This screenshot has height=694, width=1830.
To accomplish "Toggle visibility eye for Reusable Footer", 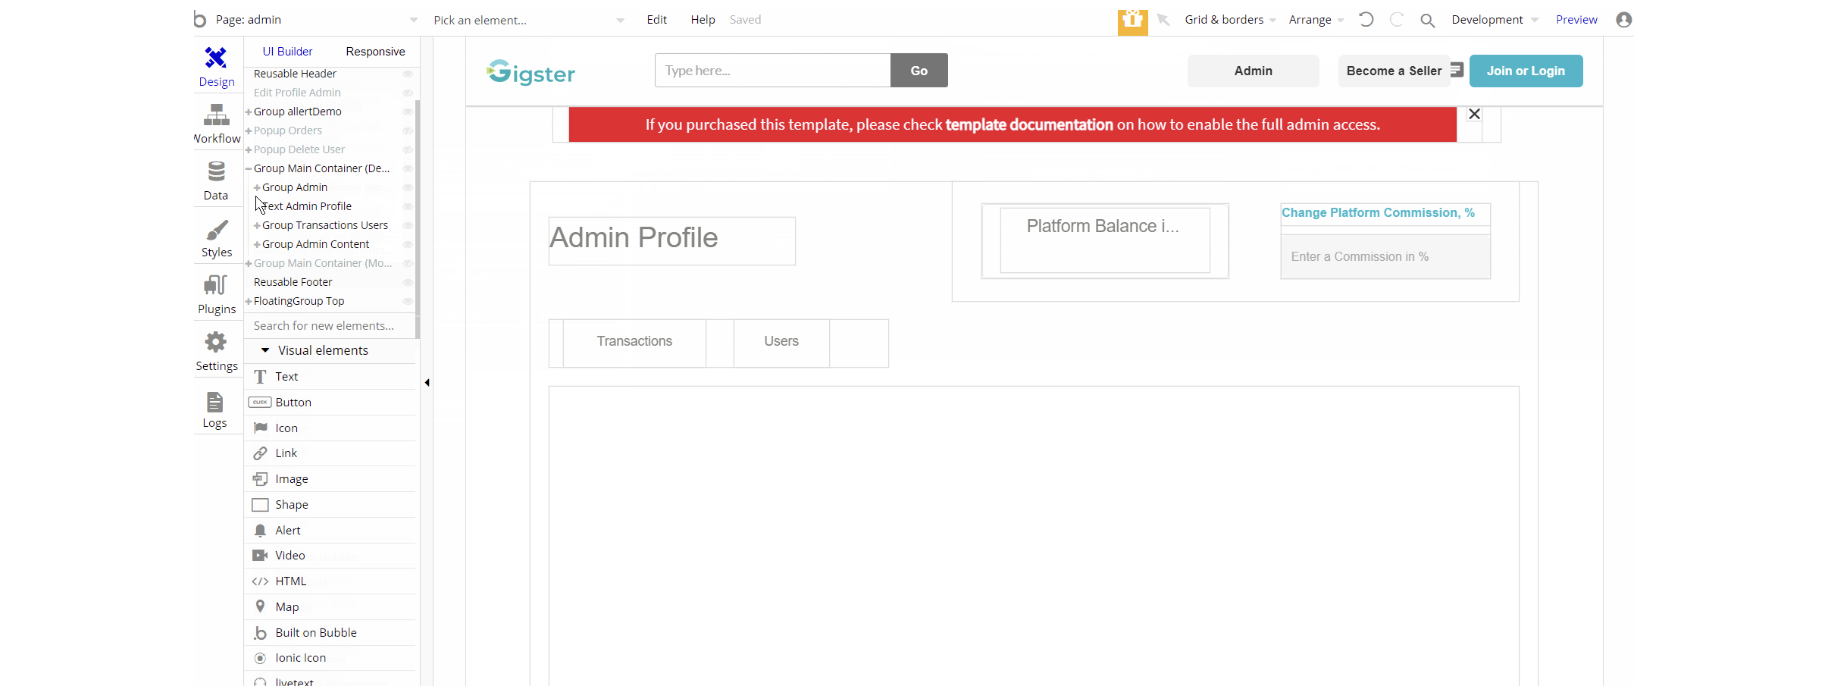I will tap(407, 283).
